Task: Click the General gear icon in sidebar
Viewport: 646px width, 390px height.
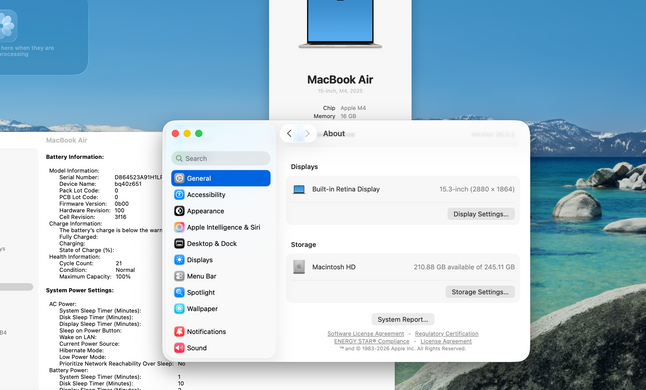Action: (179, 178)
